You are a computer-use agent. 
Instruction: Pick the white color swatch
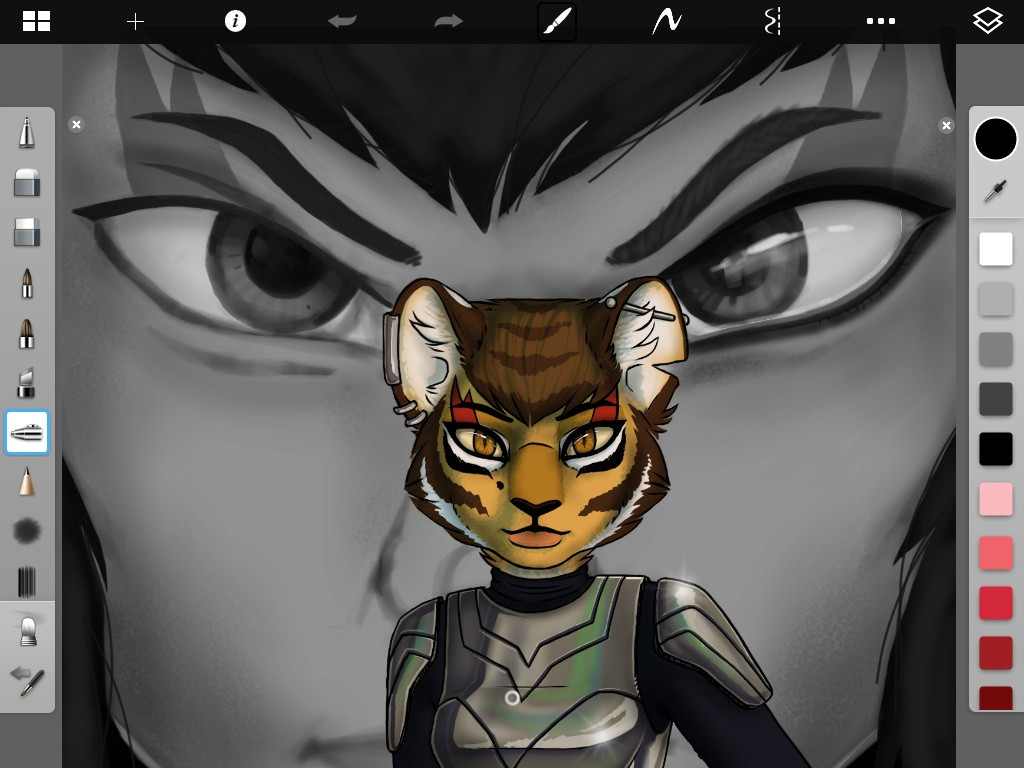pos(995,249)
